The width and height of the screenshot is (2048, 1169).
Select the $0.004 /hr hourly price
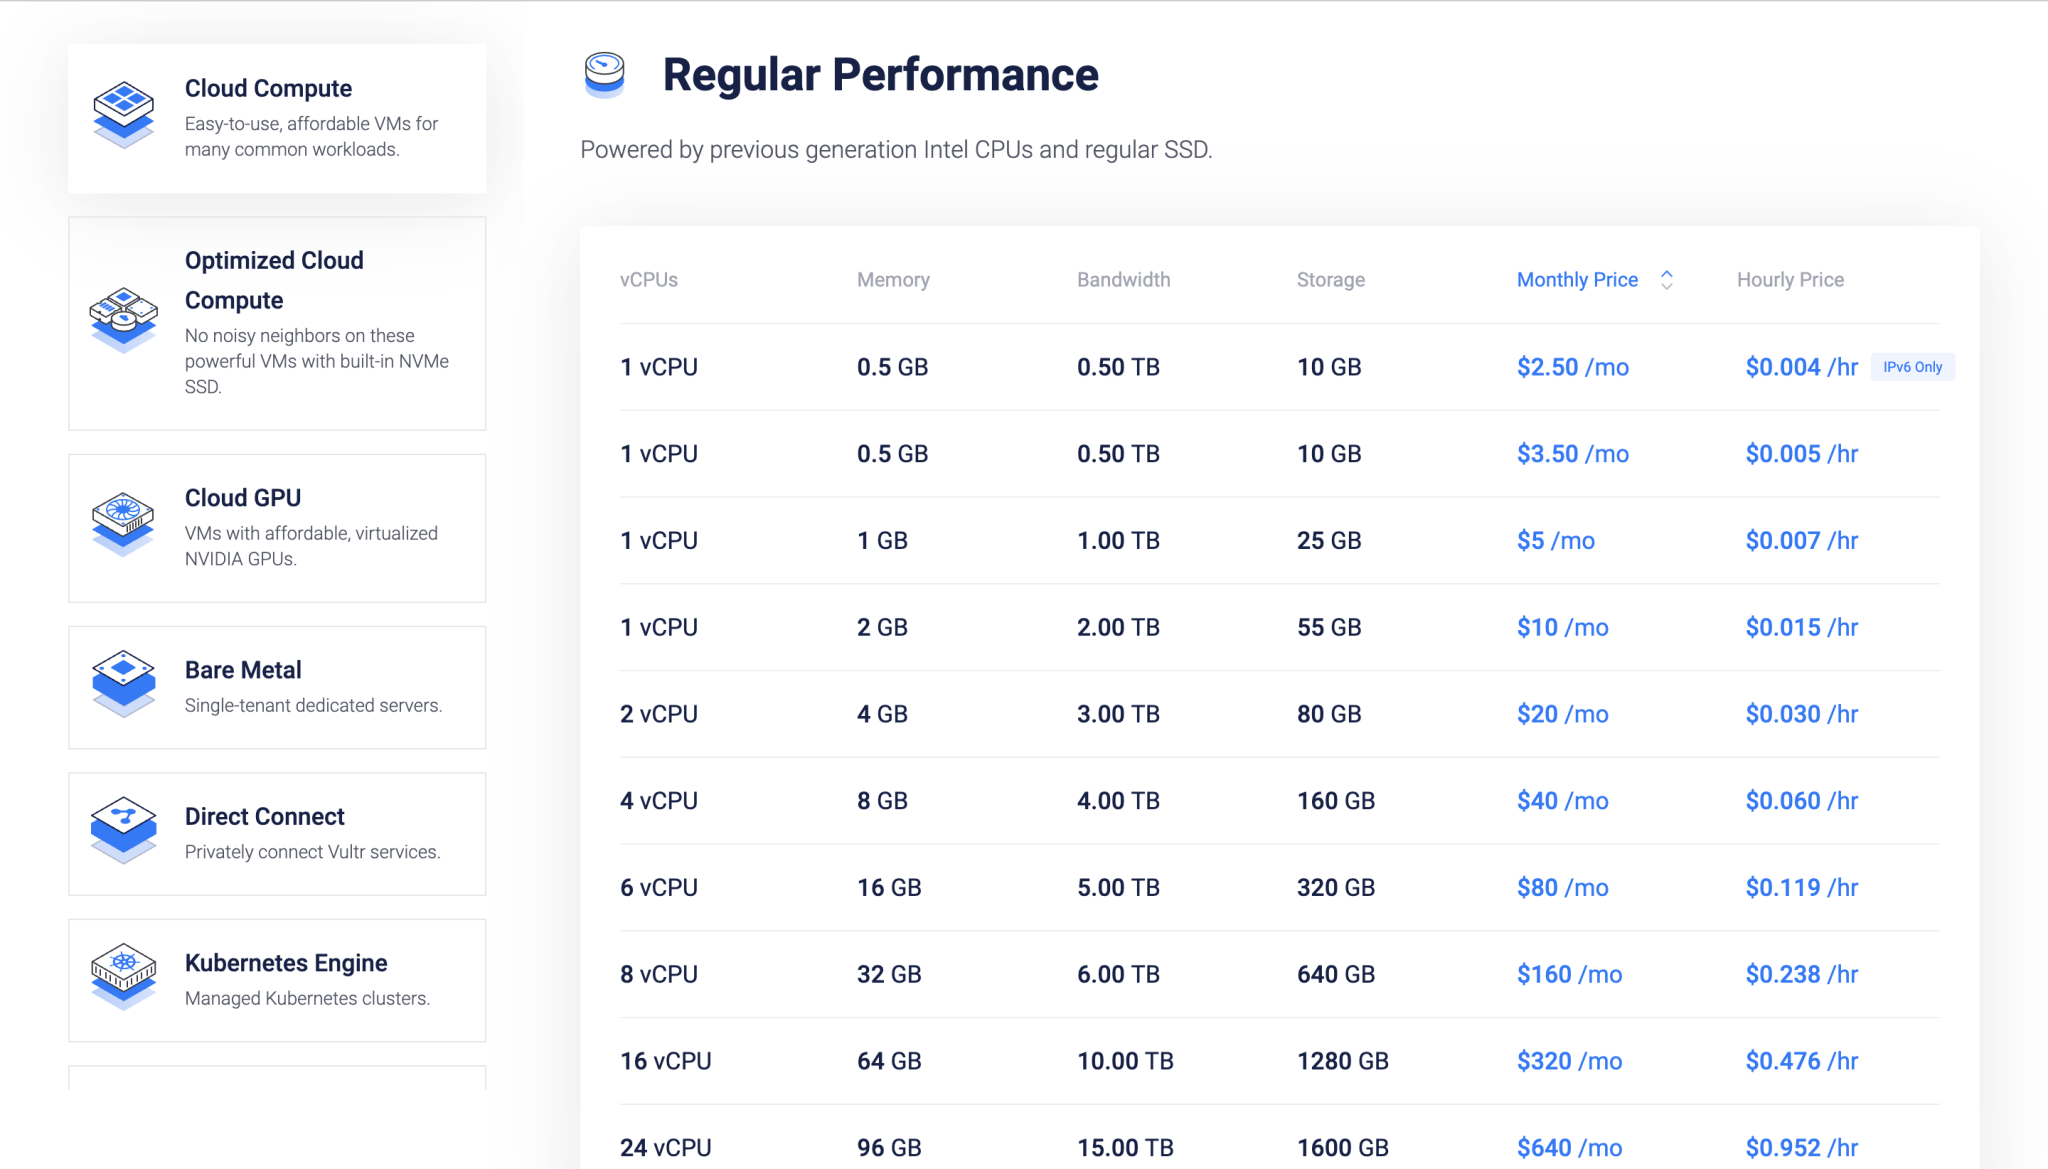pyautogui.click(x=1800, y=367)
